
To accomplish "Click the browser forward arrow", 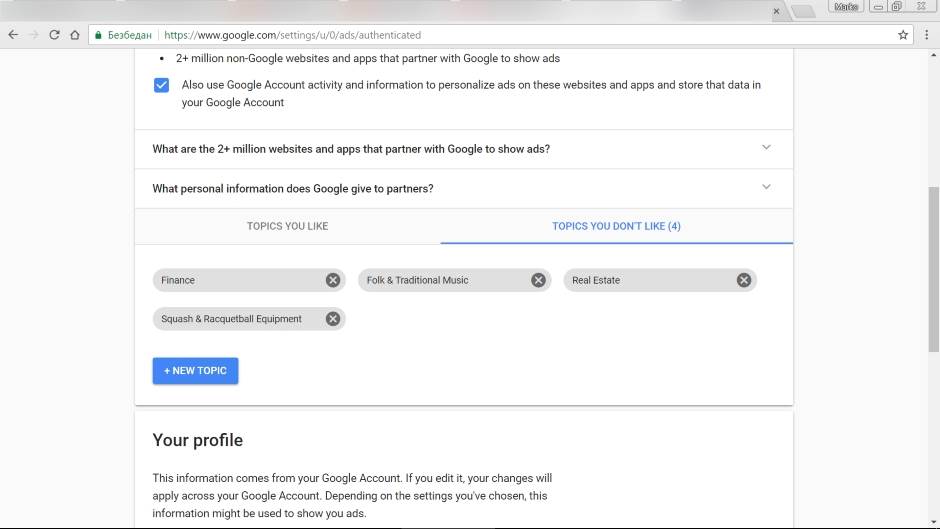I will click(34, 34).
